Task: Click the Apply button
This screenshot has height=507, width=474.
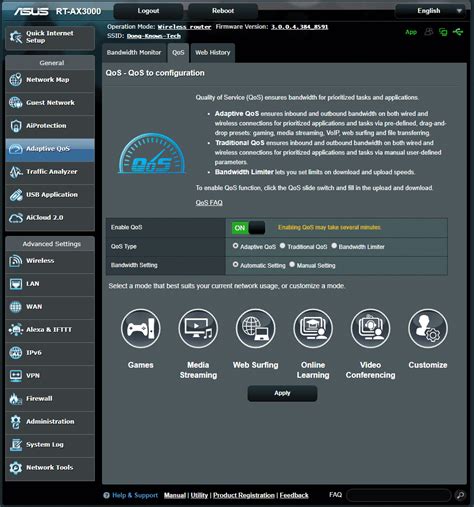Action: point(282,393)
